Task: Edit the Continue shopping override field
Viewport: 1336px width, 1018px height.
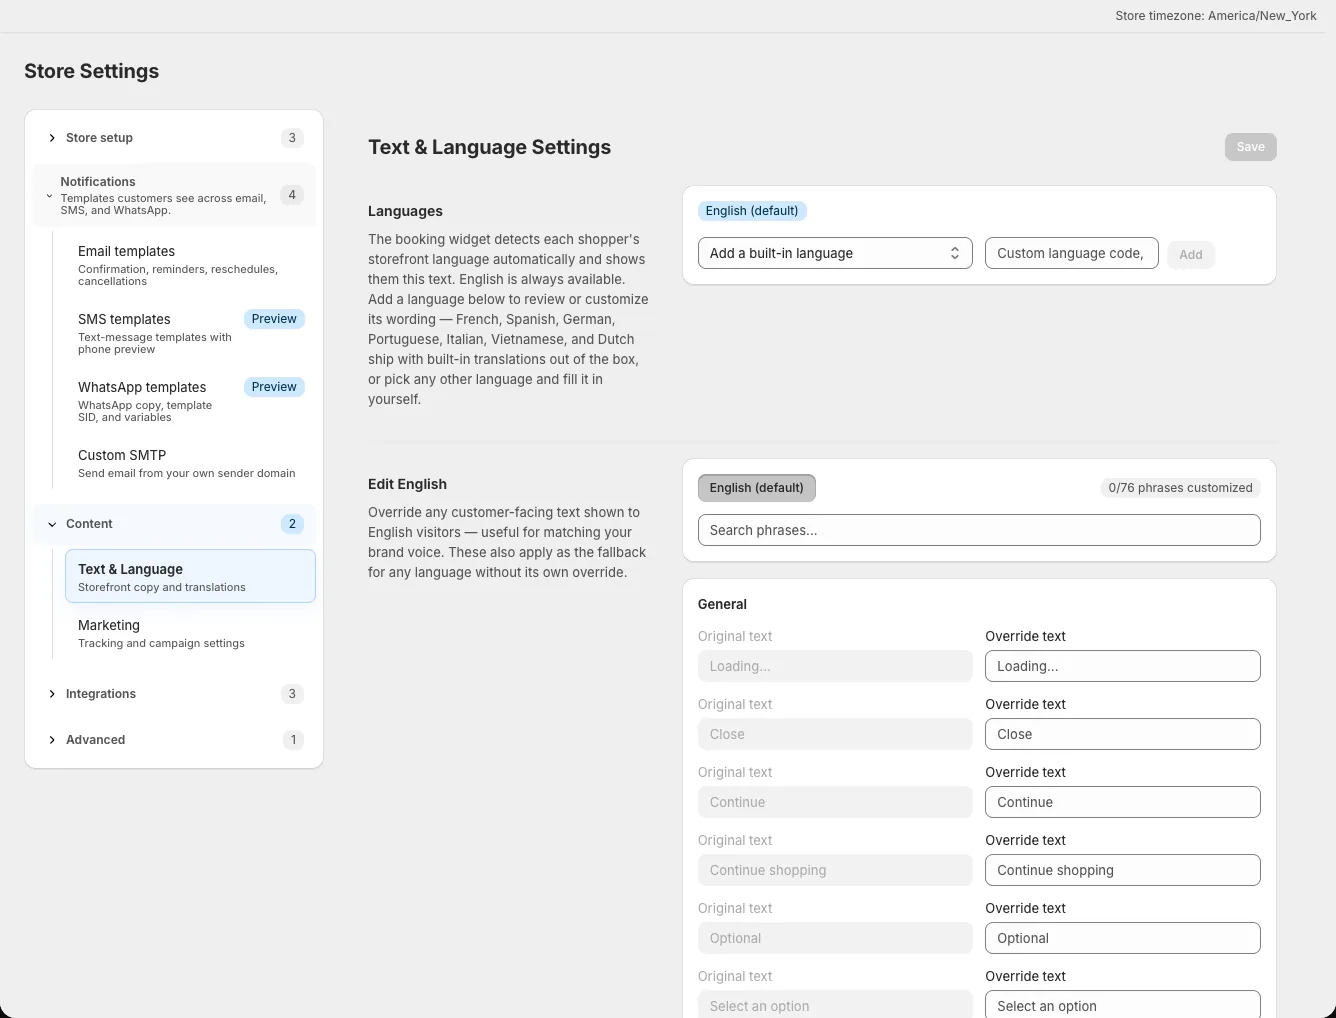Action: [1123, 870]
